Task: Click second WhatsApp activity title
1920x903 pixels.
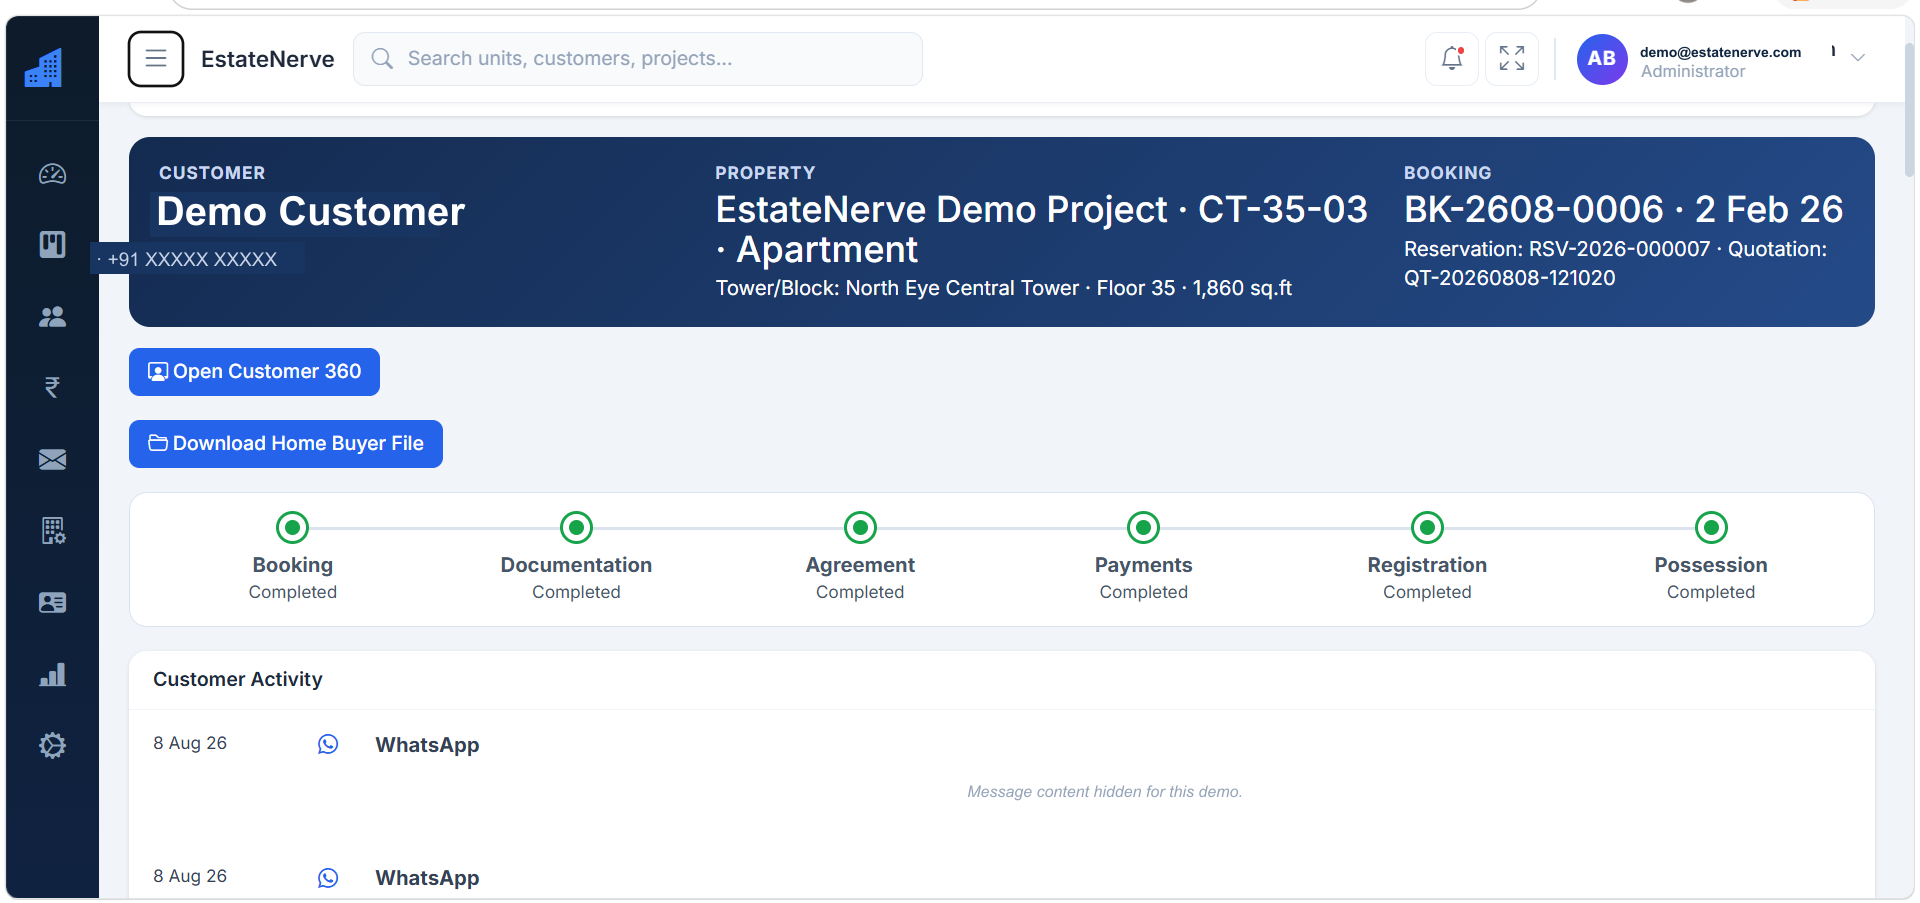Action: pos(427,878)
